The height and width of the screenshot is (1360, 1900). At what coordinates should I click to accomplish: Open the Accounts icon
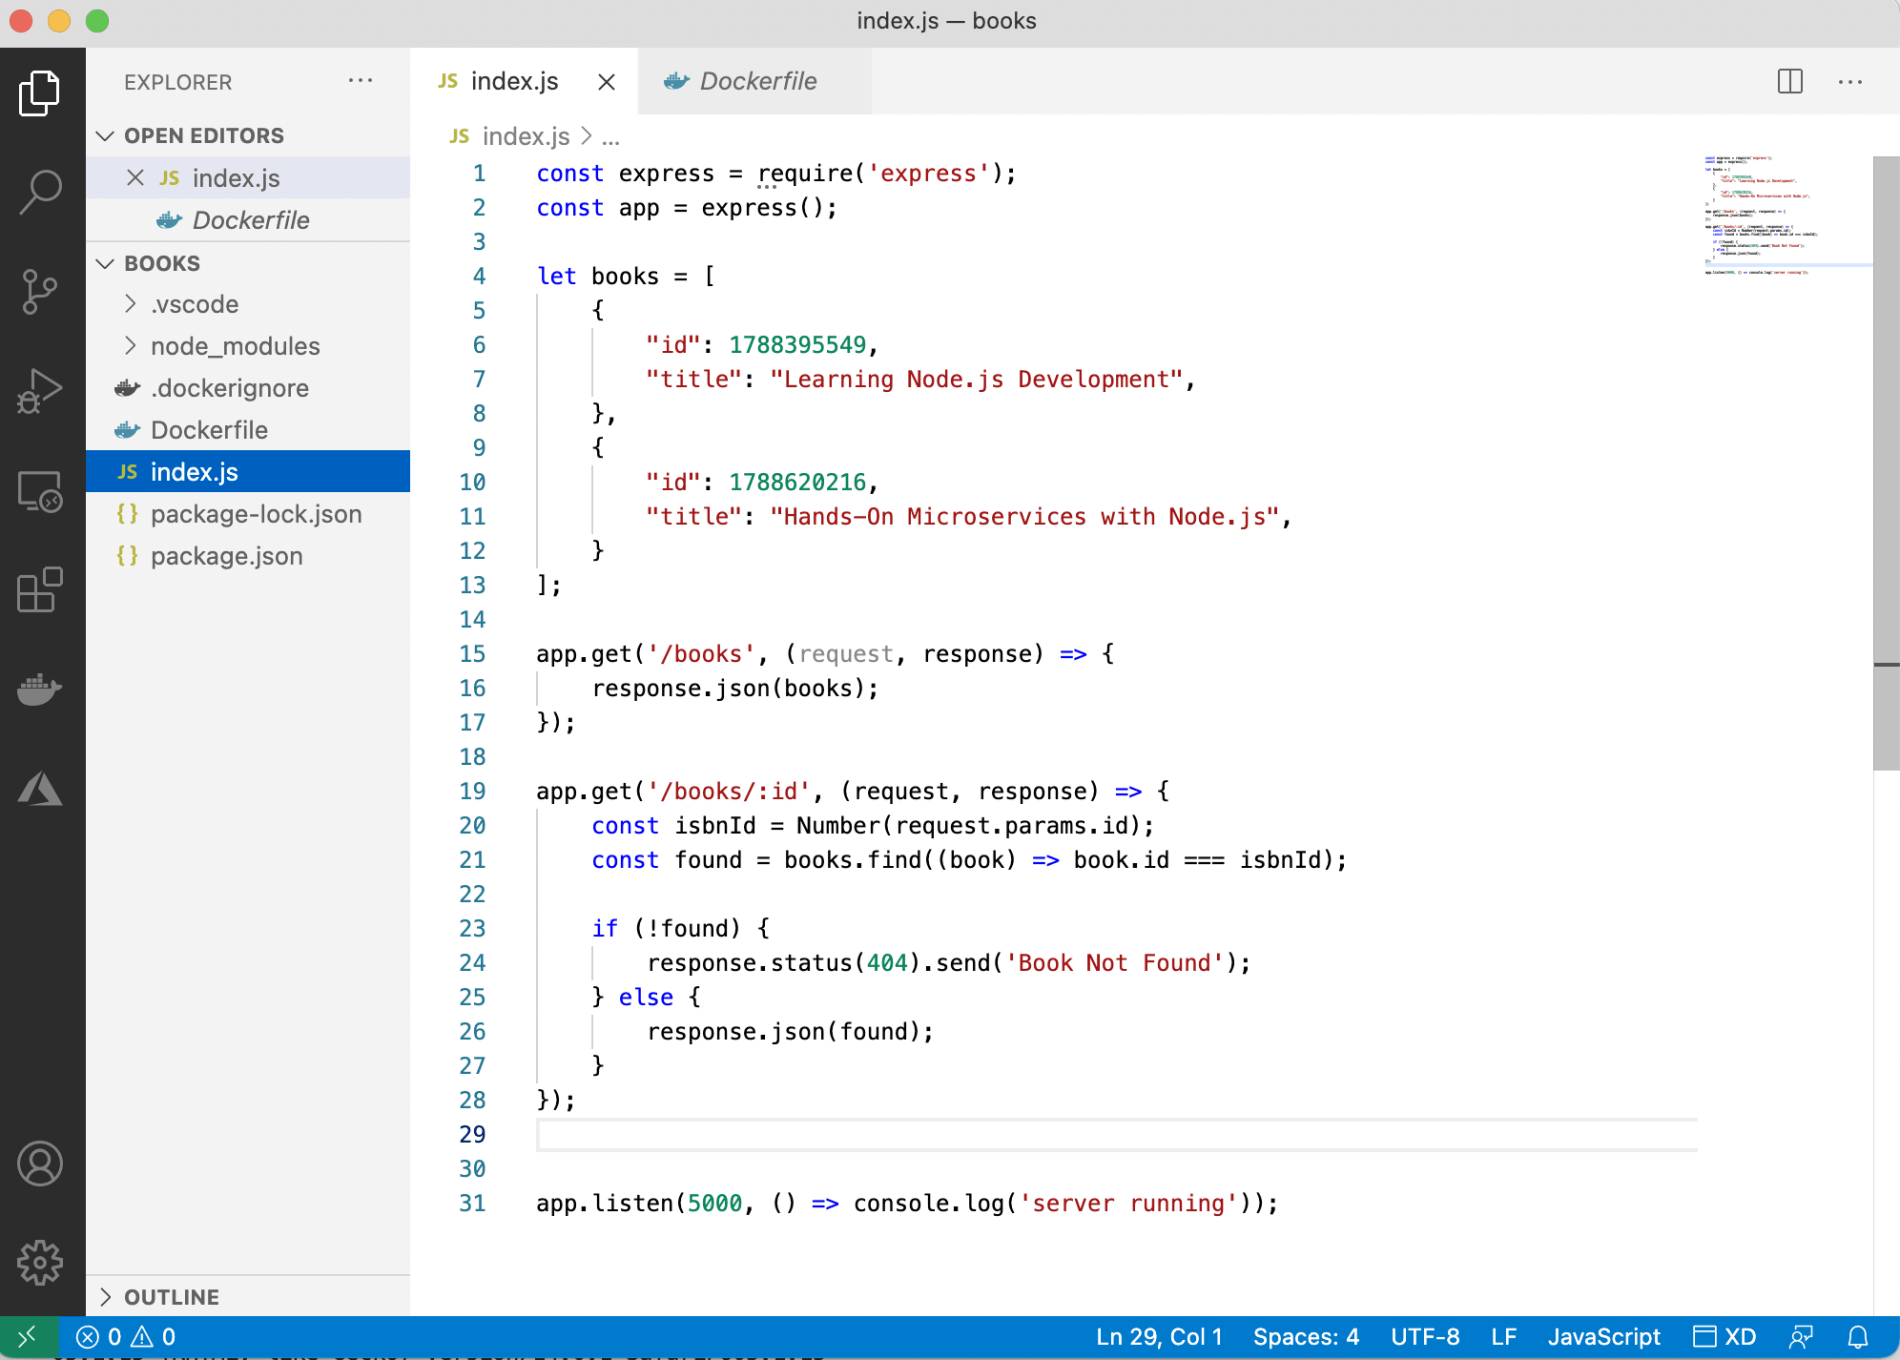pyautogui.click(x=40, y=1164)
